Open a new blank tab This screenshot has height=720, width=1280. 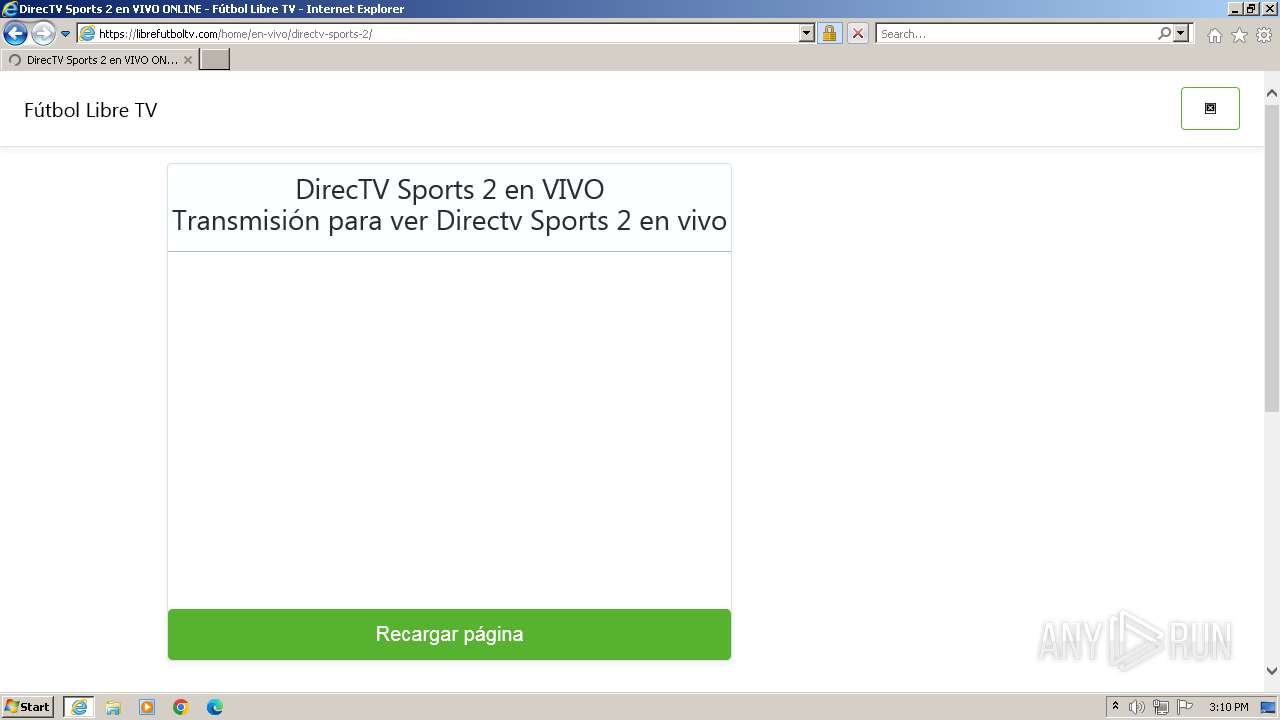215,60
